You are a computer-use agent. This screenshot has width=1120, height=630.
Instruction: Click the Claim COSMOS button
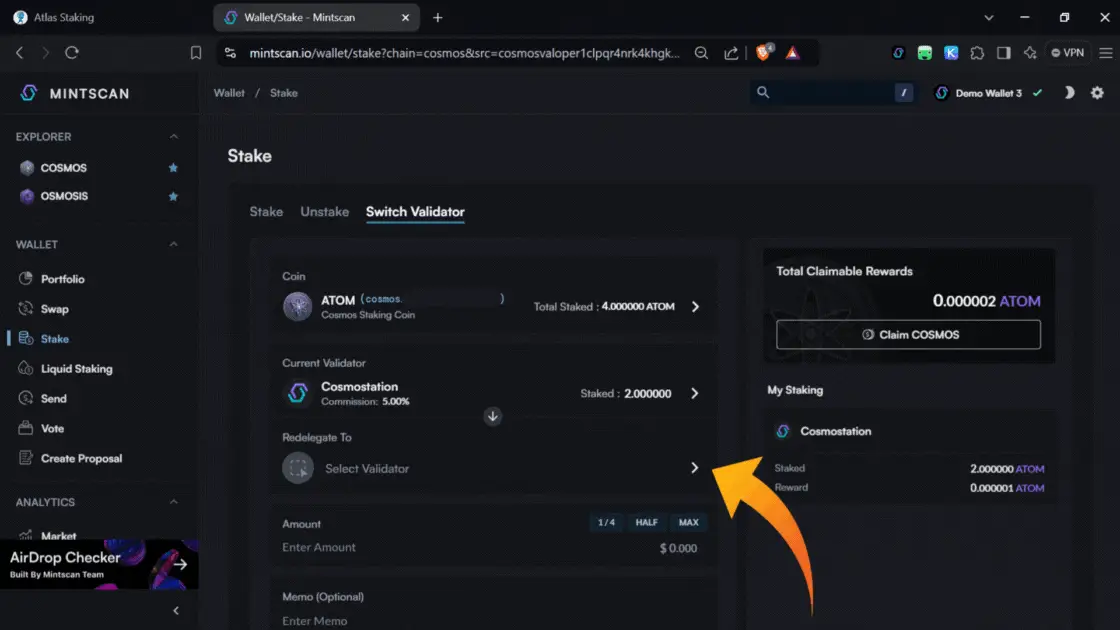pos(908,335)
